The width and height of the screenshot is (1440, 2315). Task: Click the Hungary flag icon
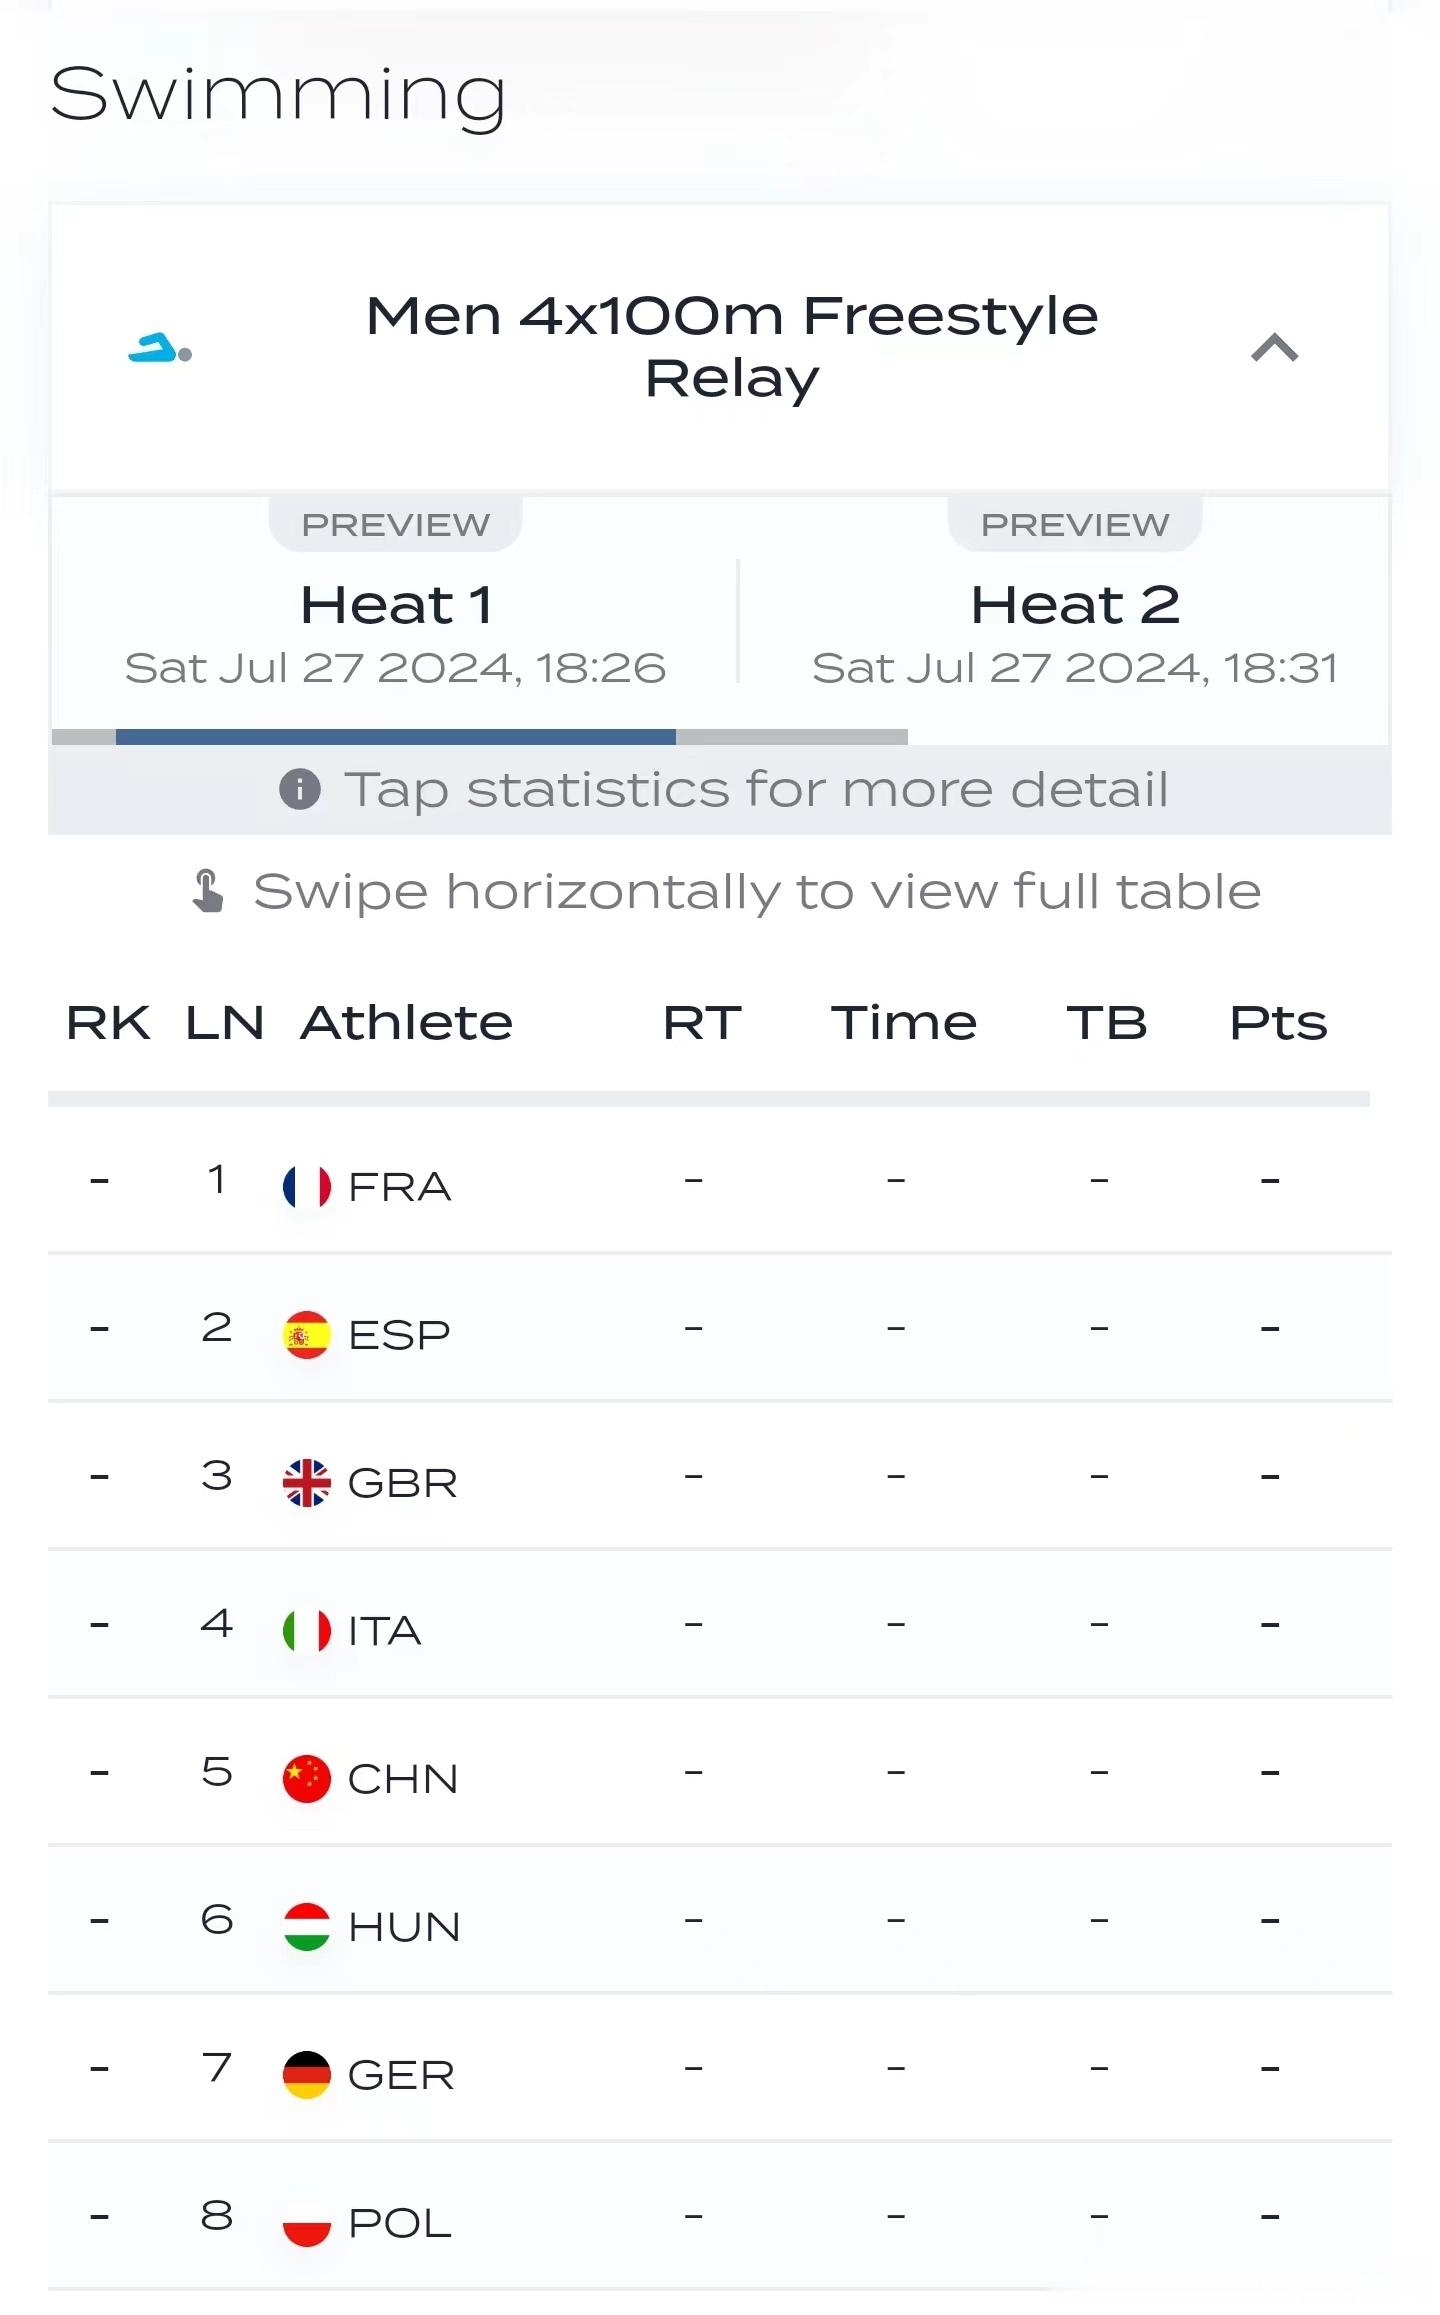coord(307,1927)
